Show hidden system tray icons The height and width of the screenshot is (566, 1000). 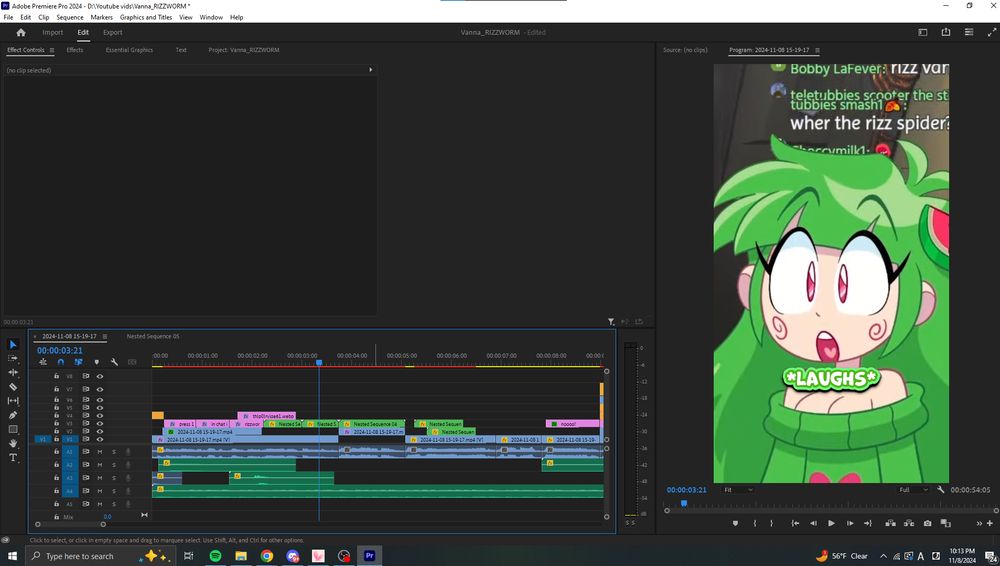(x=883, y=556)
